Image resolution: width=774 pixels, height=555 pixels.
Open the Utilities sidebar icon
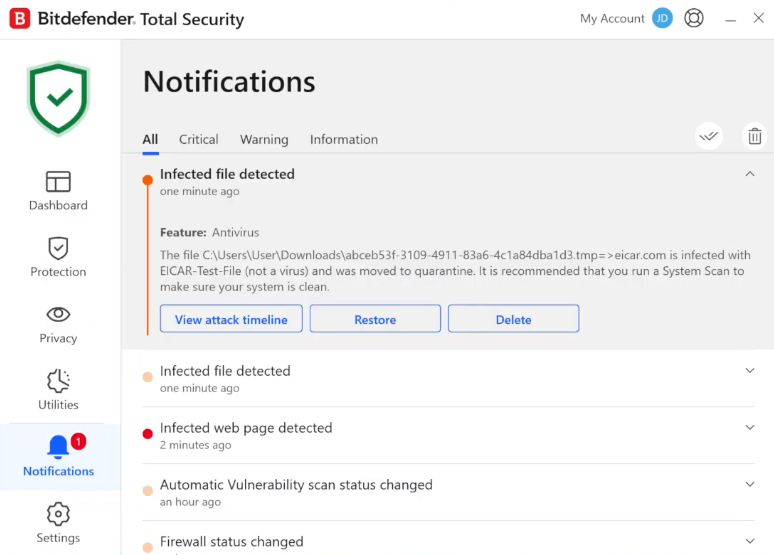coord(58,381)
